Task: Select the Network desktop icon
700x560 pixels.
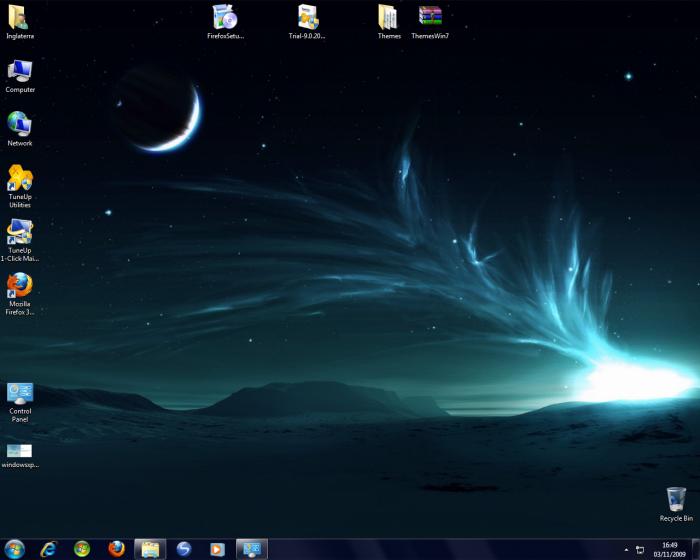Action: 20,129
